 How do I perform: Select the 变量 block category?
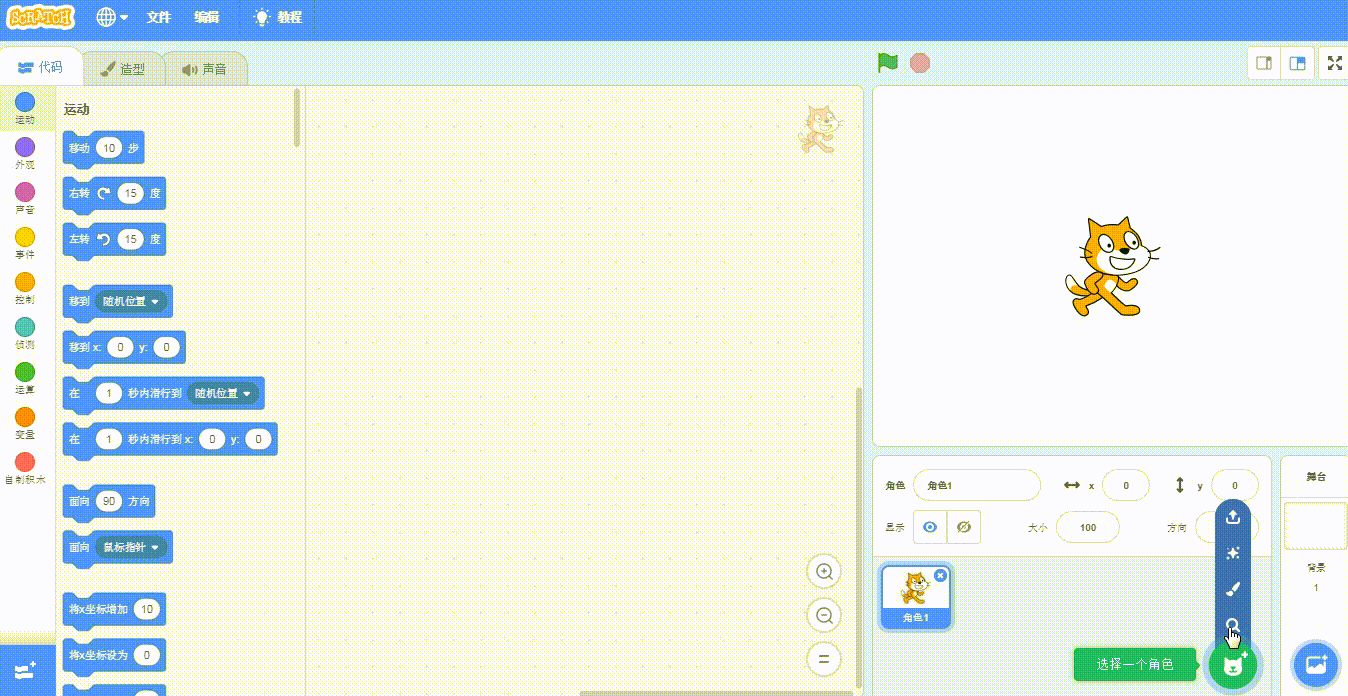[x=25, y=423]
